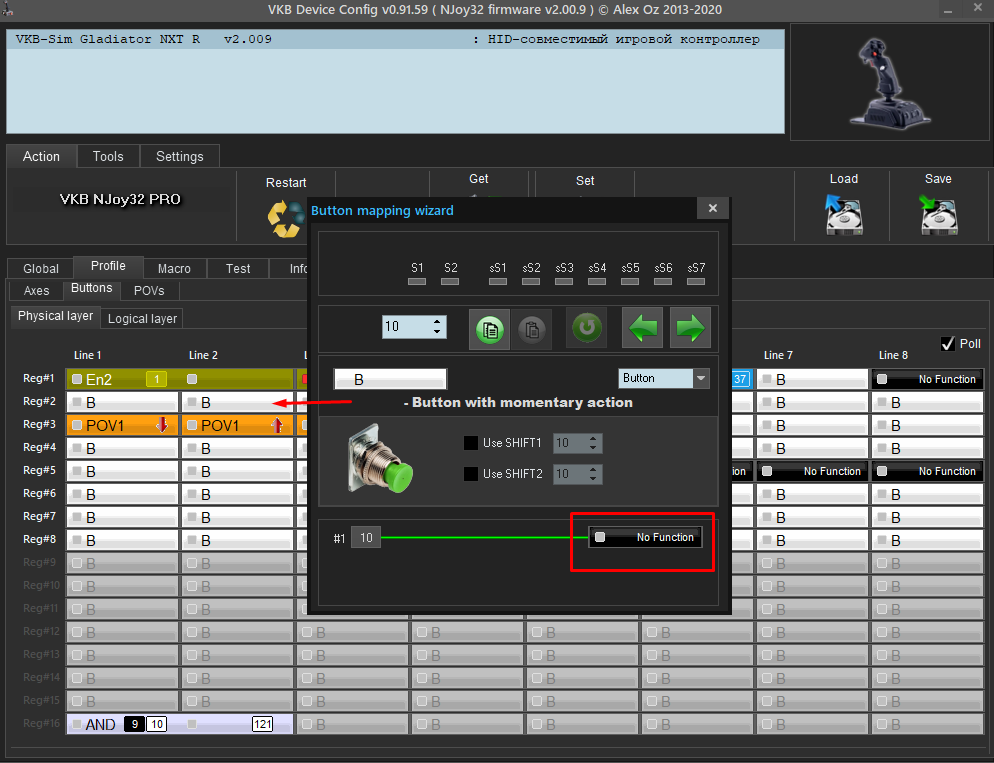Image resolution: width=994 pixels, height=763 pixels.
Task: Click the Load hard drive icon
Action: coord(844,214)
